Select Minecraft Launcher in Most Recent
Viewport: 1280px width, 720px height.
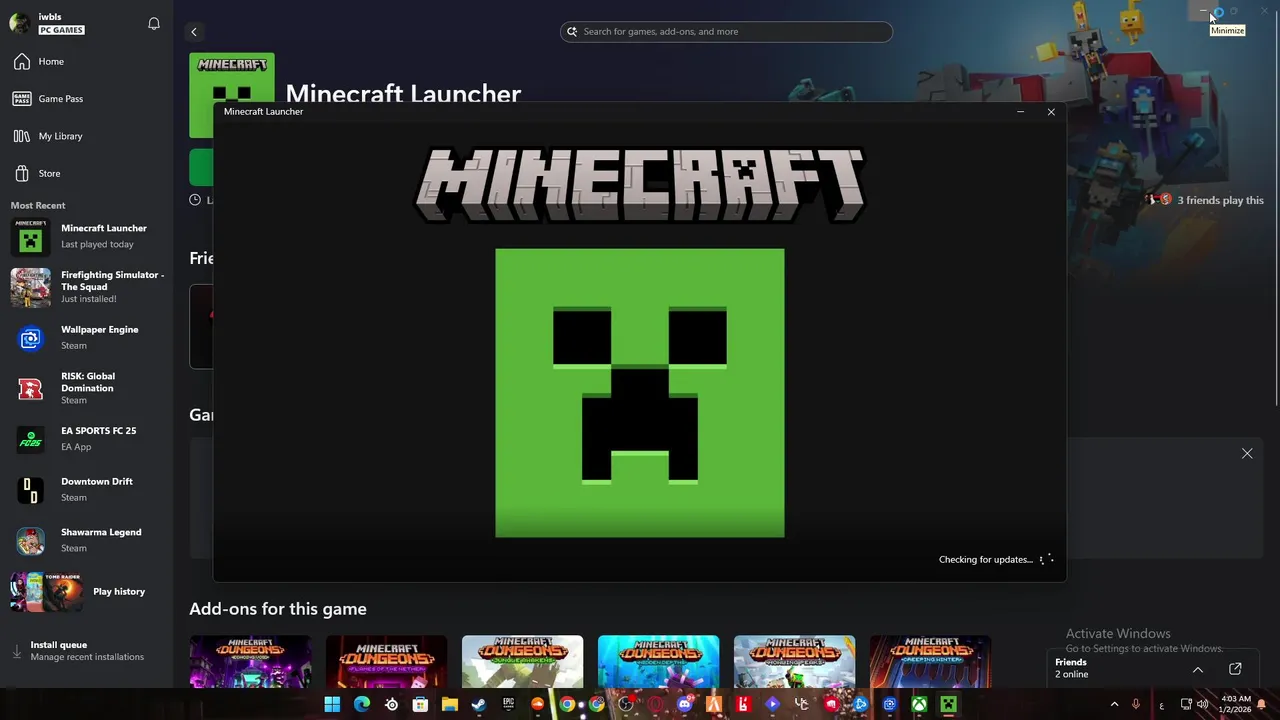click(x=86, y=237)
